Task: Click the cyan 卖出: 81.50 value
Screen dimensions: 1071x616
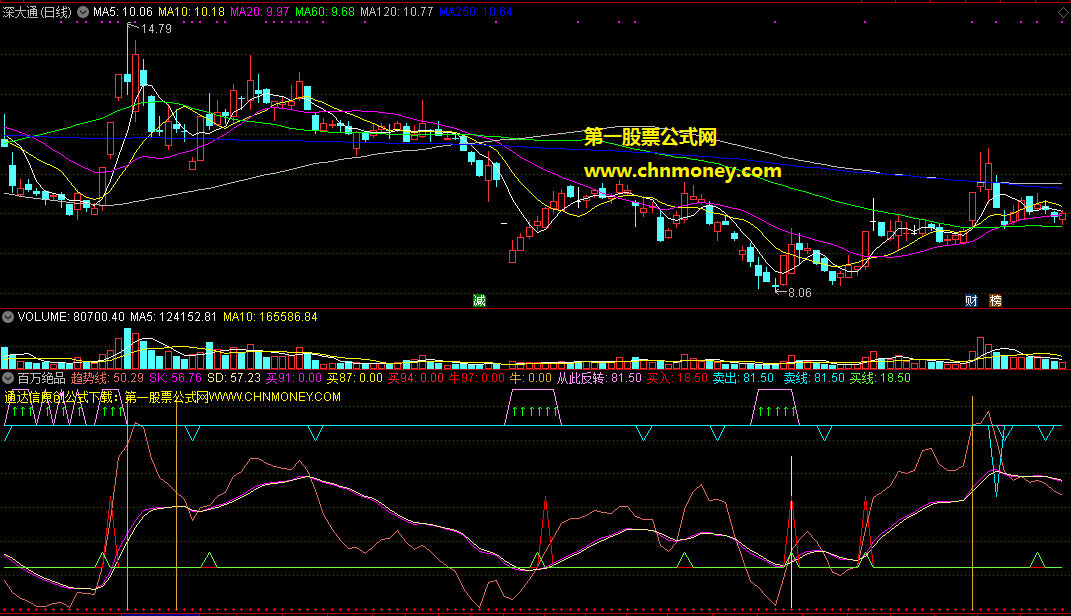Action: coord(743,378)
